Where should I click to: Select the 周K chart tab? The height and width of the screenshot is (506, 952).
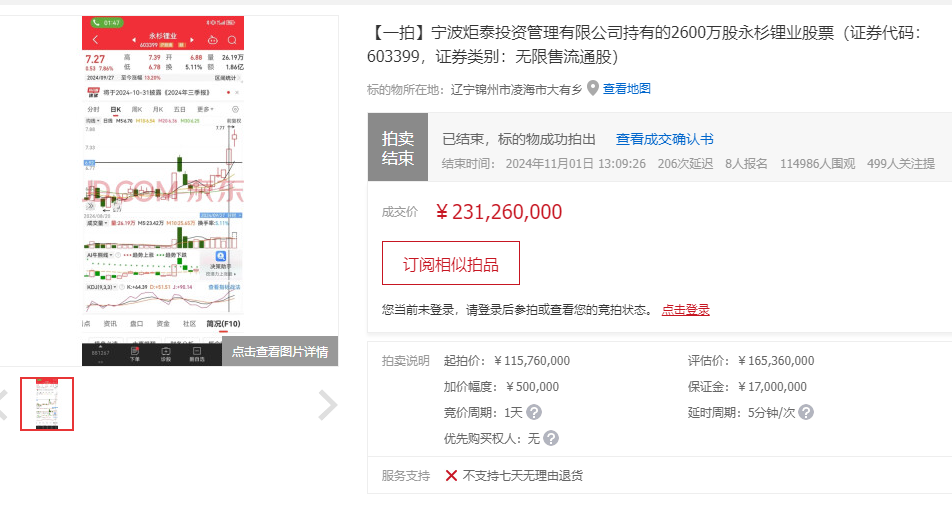click(x=137, y=109)
